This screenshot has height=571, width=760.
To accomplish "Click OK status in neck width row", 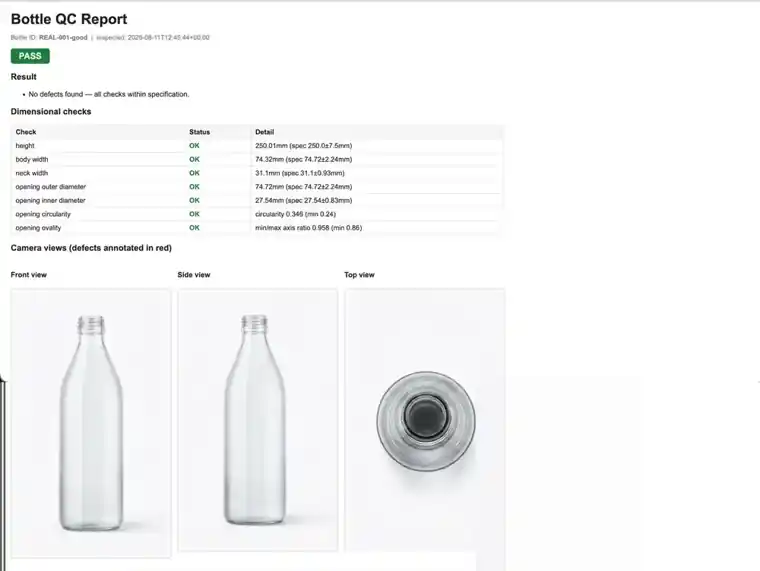I will (x=194, y=173).
